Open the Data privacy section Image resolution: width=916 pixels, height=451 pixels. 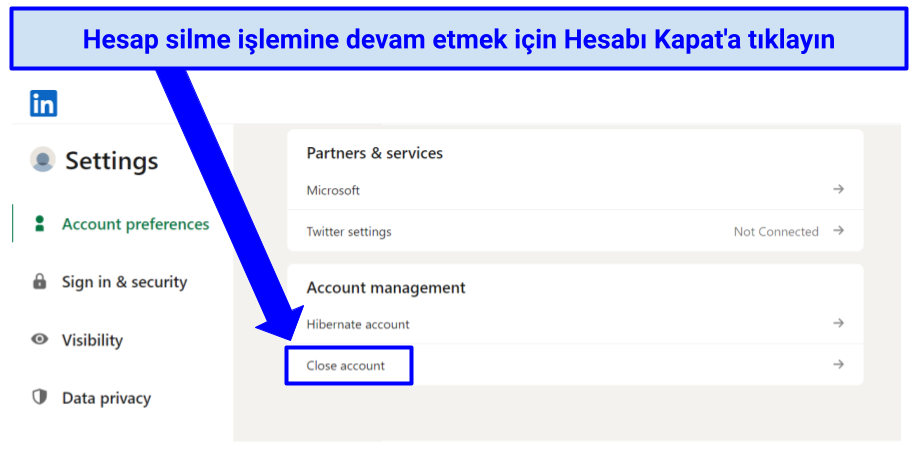pyautogui.click(x=106, y=398)
